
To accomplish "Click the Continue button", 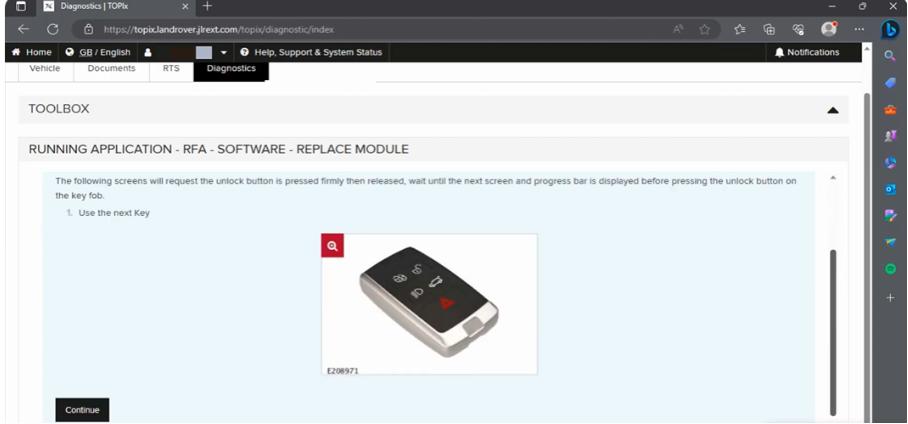I will click(82, 410).
